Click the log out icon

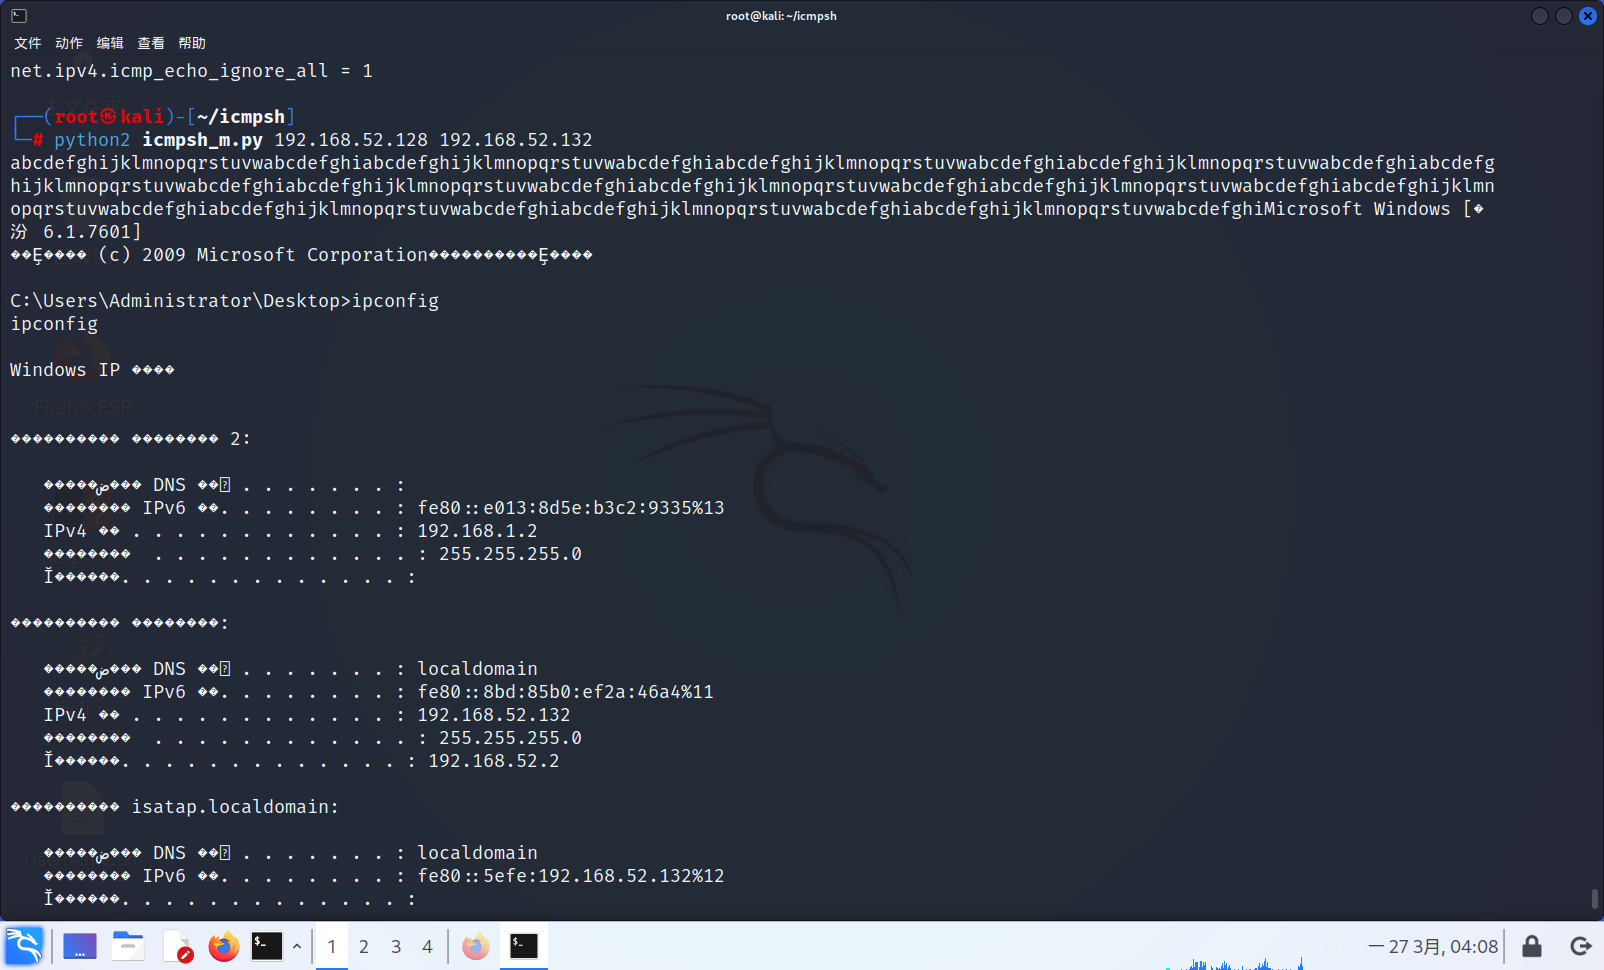[1581, 946]
